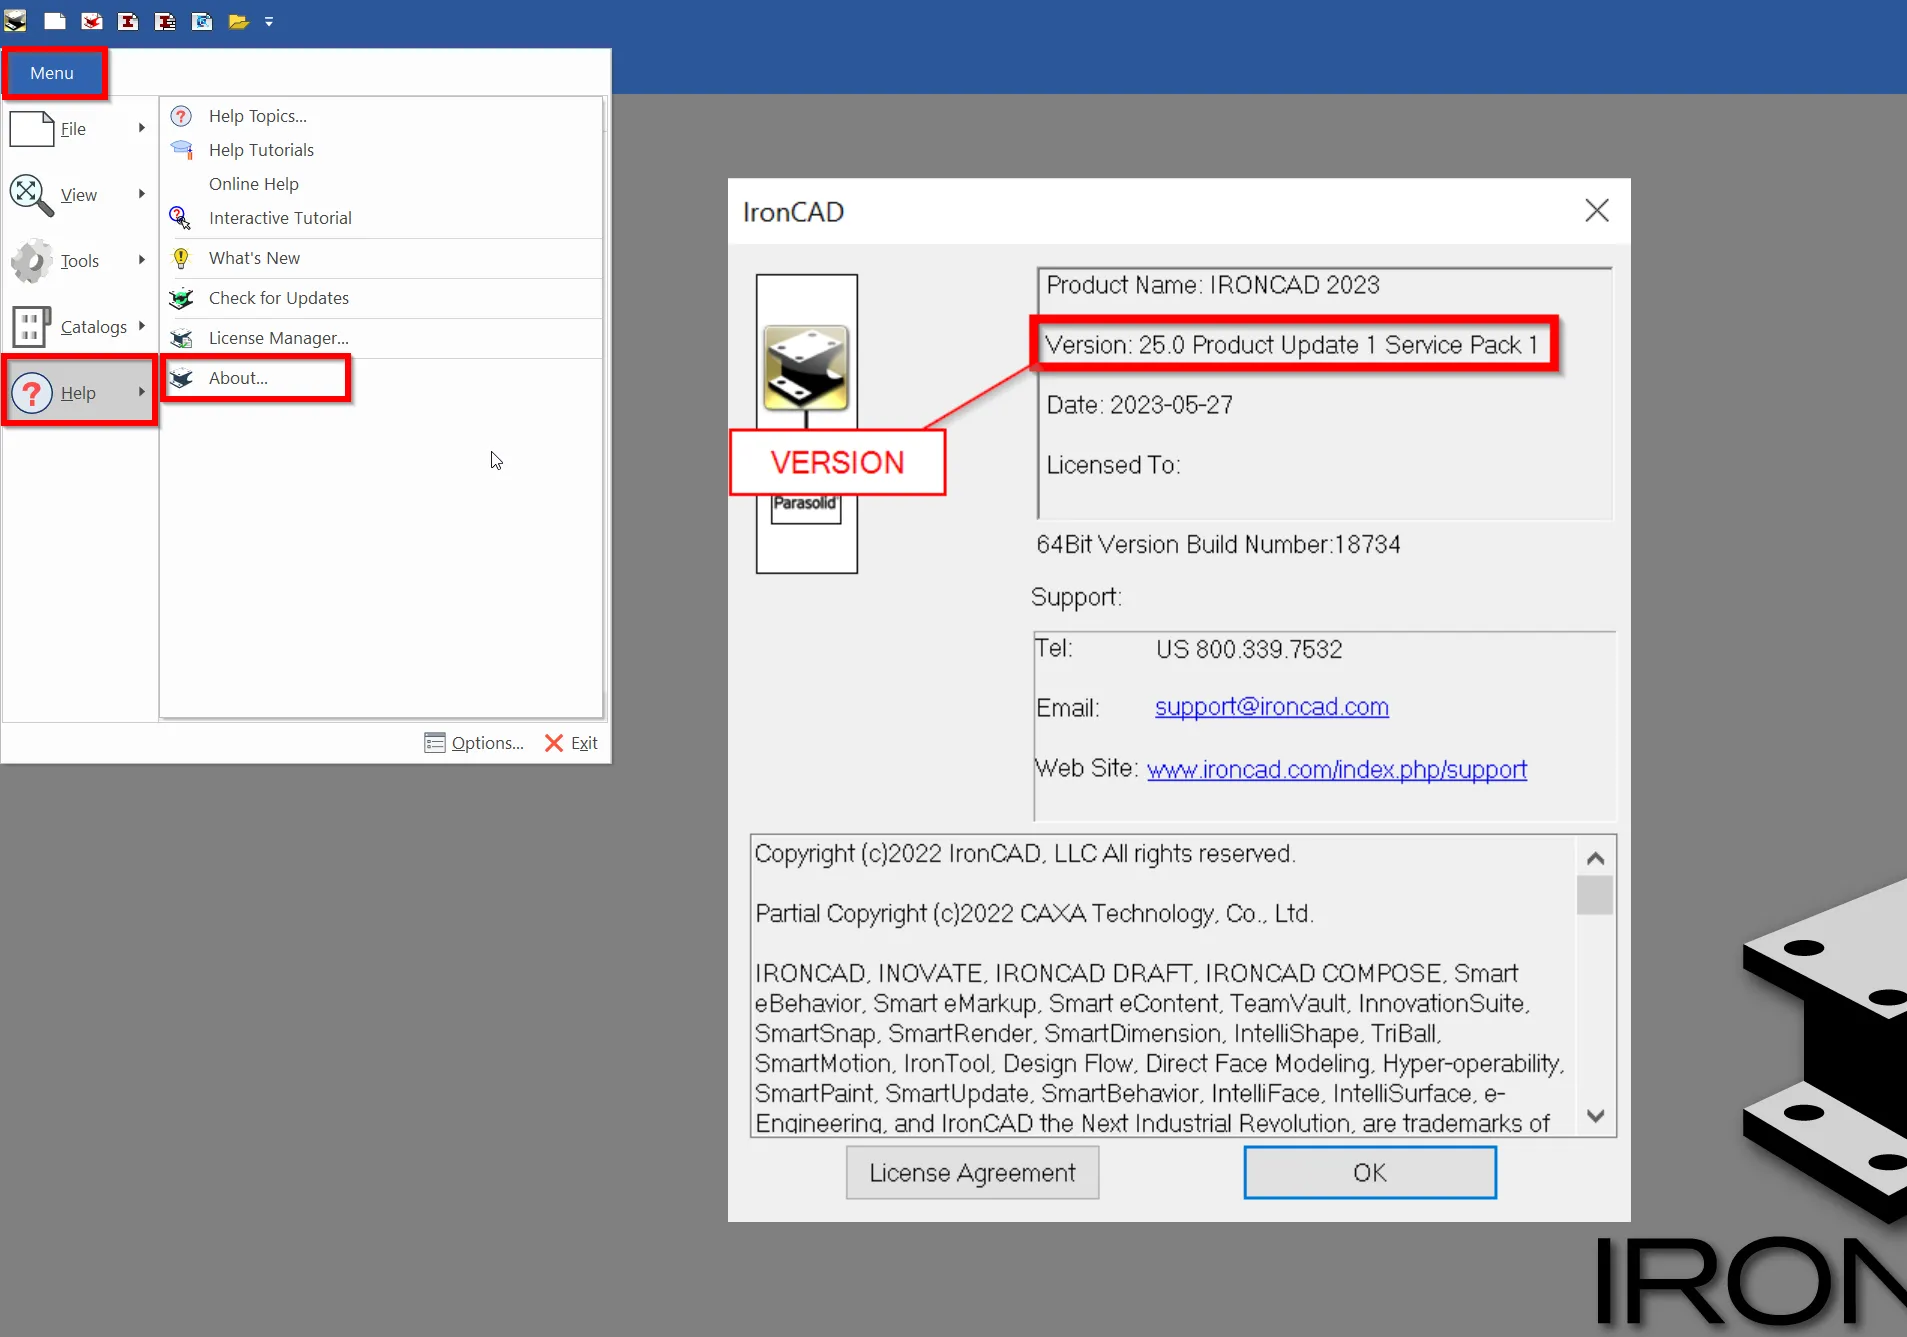Viewport: 1907px width, 1337px height.
Task: Expand the Catalogs submenu arrow
Action: coord(141,326)
